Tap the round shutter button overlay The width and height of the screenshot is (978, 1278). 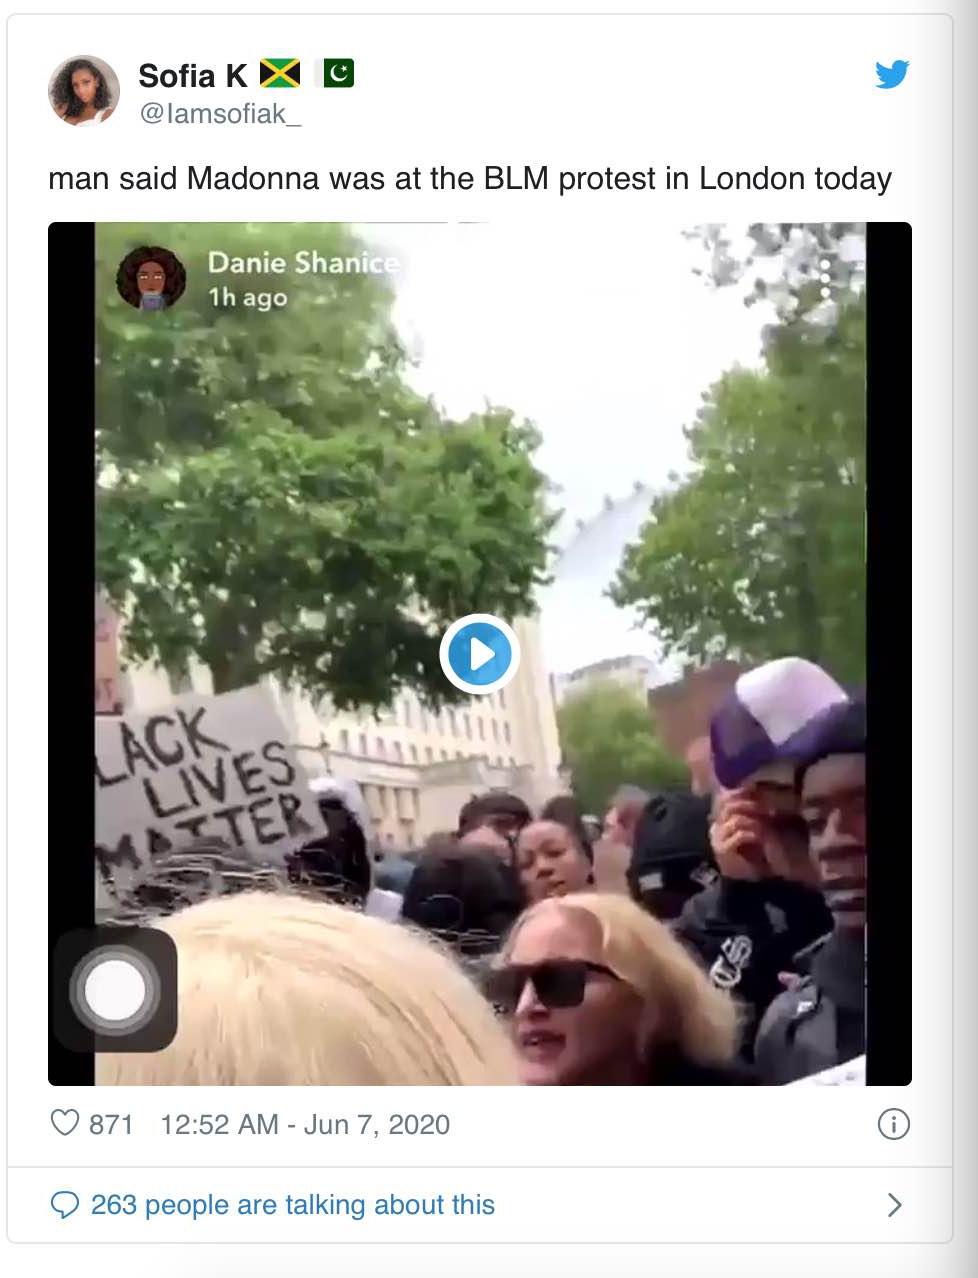(115, 989)
